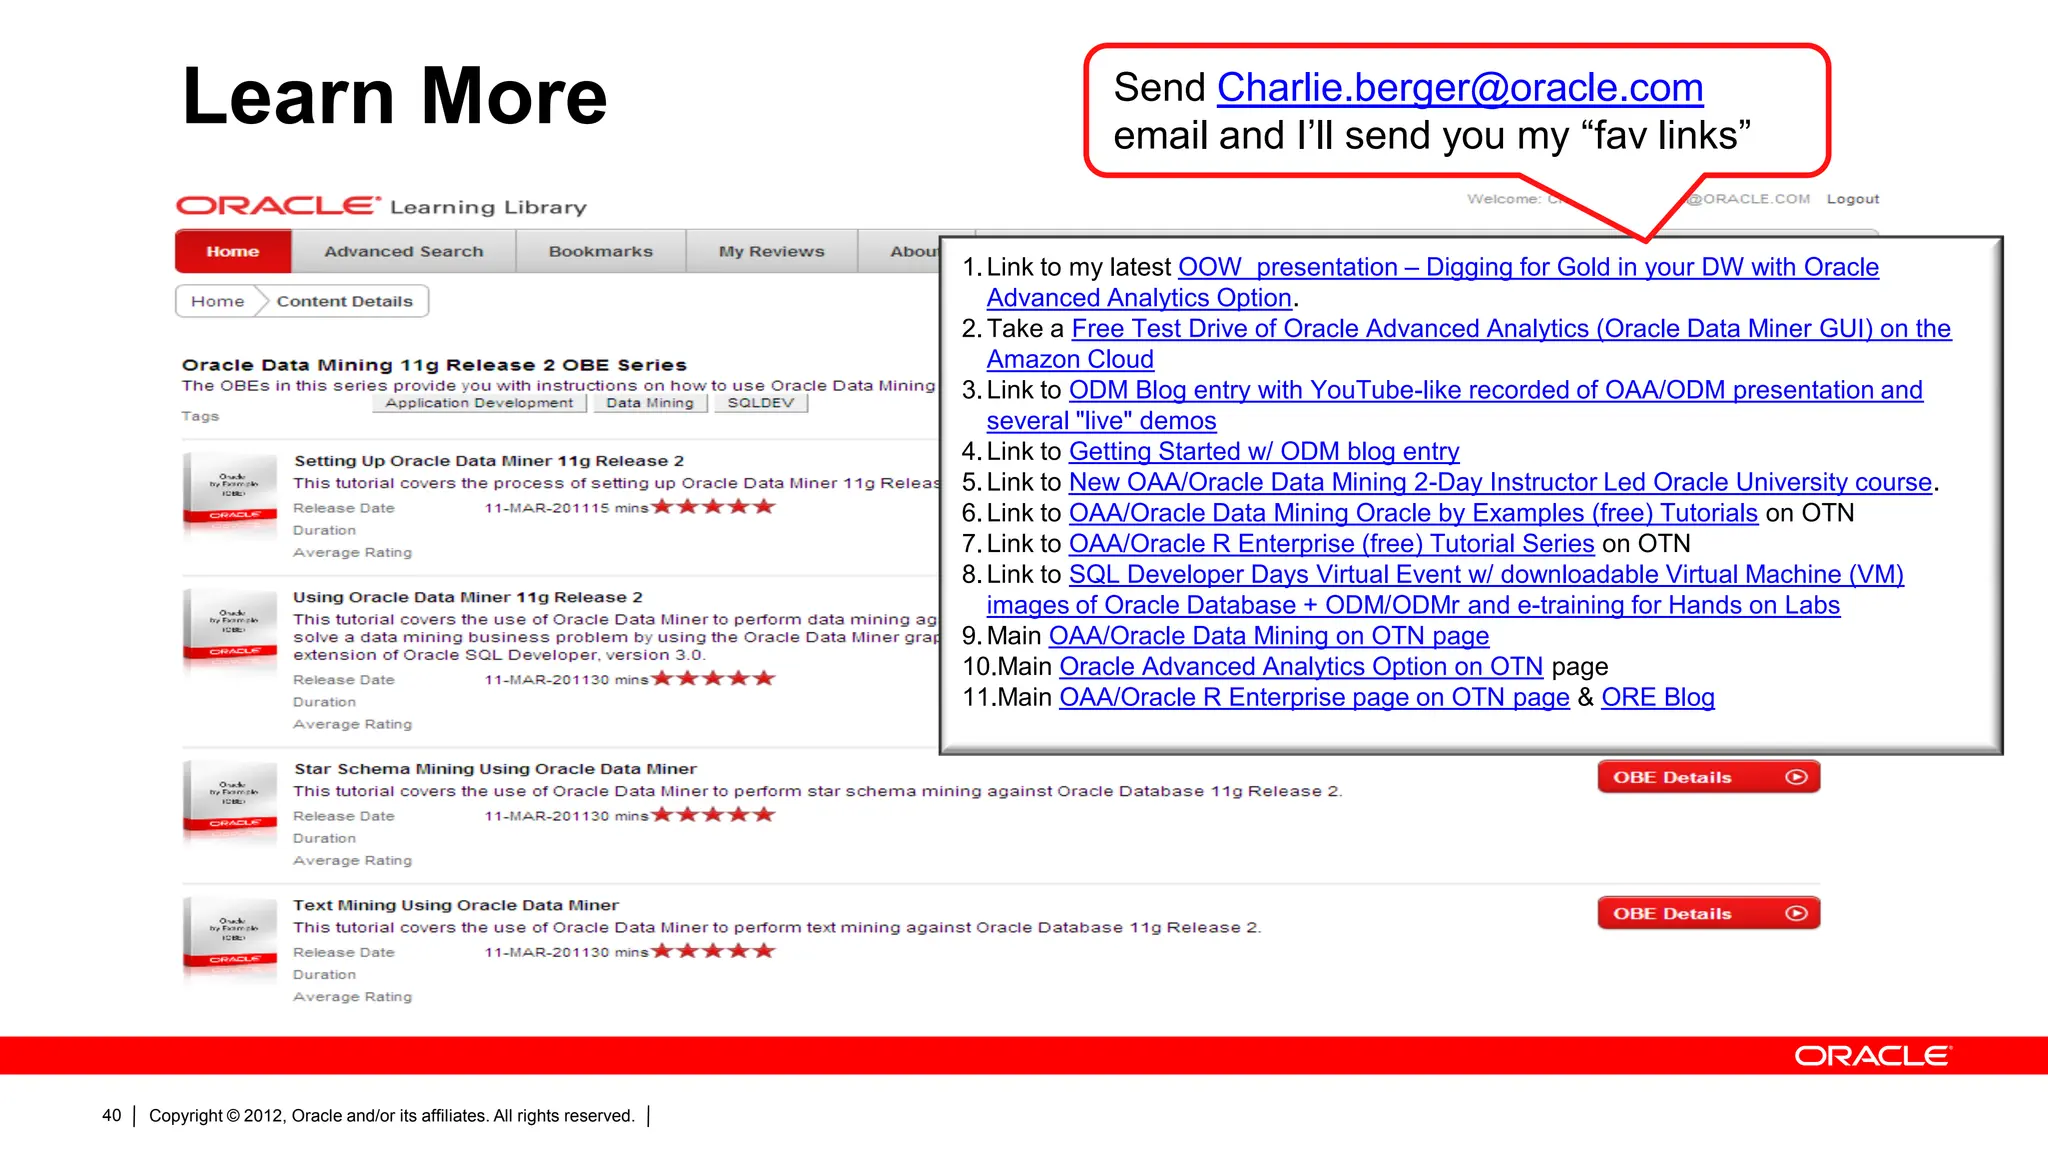The image size is (2048, 1152).
Task: Click the Home breadcrumb
Action: click(x=217, y=301)
